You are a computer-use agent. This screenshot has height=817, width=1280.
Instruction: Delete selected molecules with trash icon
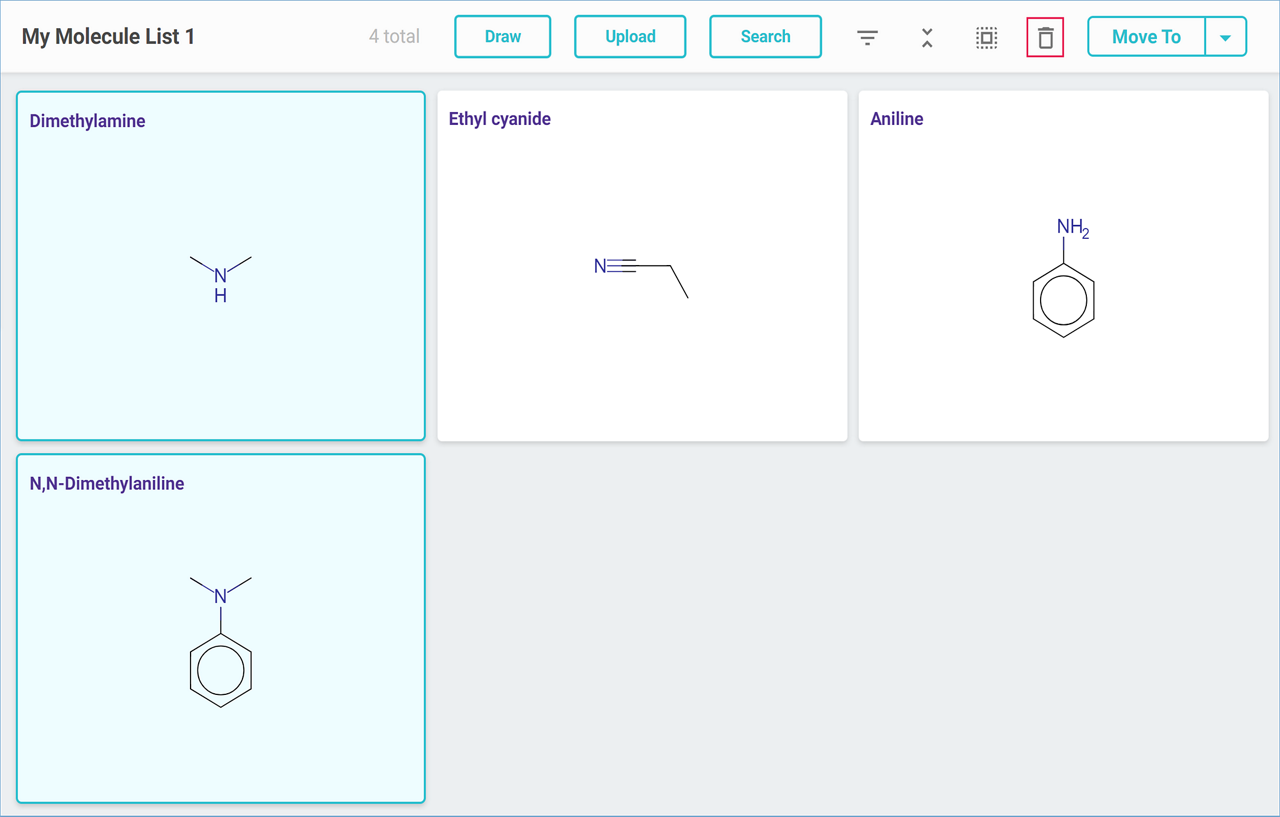(1045, 38)
